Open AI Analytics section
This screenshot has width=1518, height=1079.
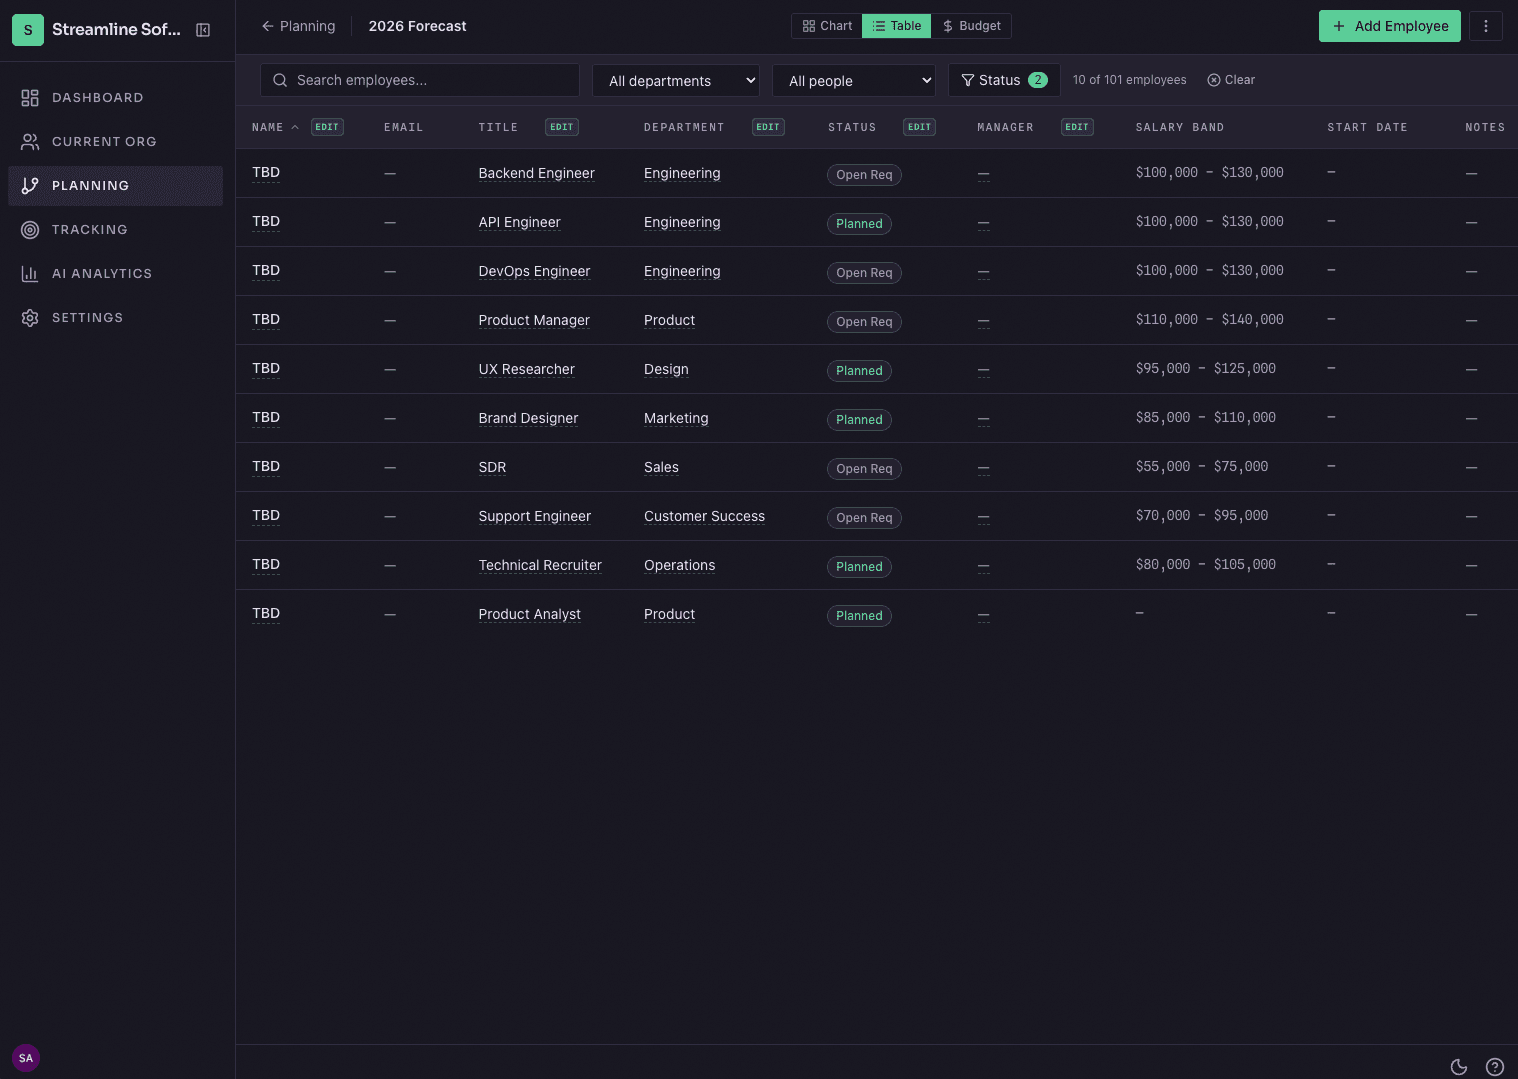coord(115,274)
